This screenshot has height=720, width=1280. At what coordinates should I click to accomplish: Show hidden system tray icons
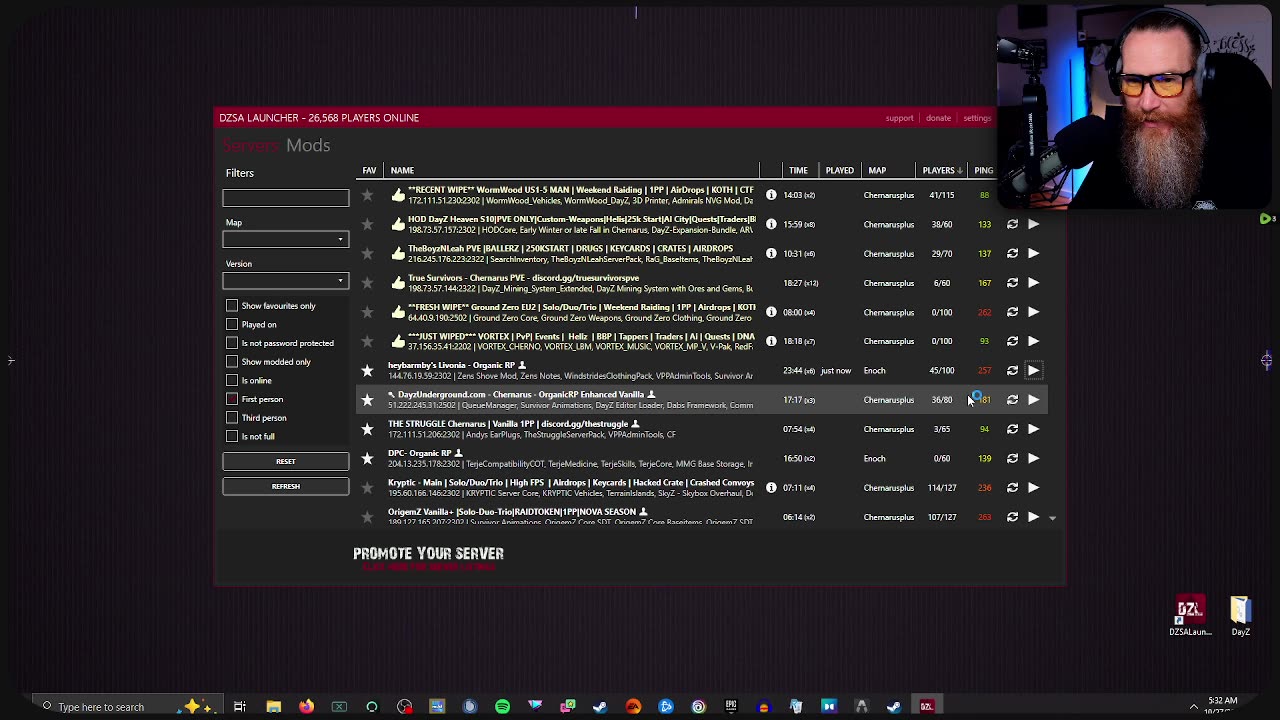(1193, 707)
